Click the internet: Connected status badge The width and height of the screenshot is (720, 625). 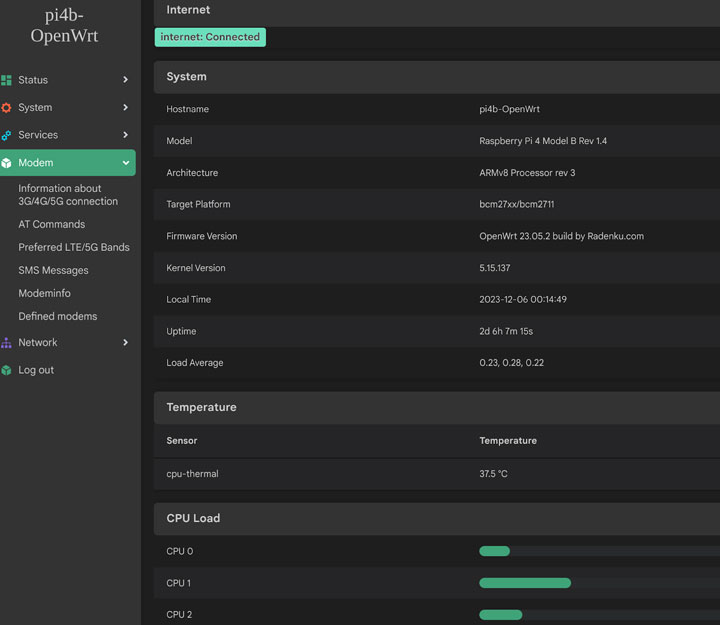pyautogui.click(x=210, y=37)
